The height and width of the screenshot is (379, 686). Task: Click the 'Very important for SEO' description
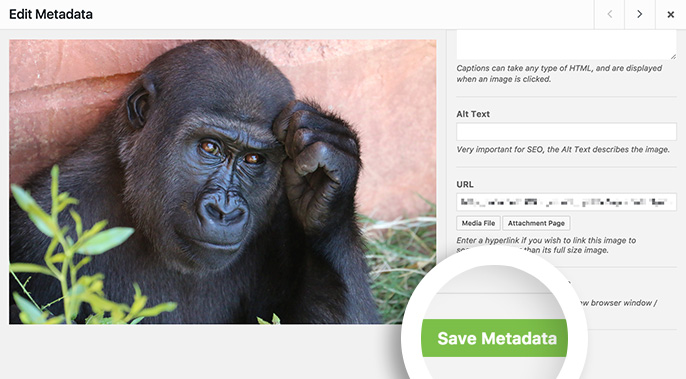click(563, 149)
